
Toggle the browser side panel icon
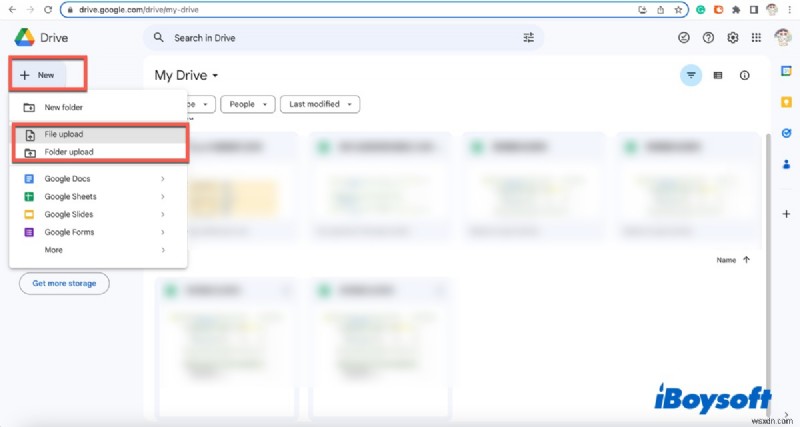[x=754, y=10]
